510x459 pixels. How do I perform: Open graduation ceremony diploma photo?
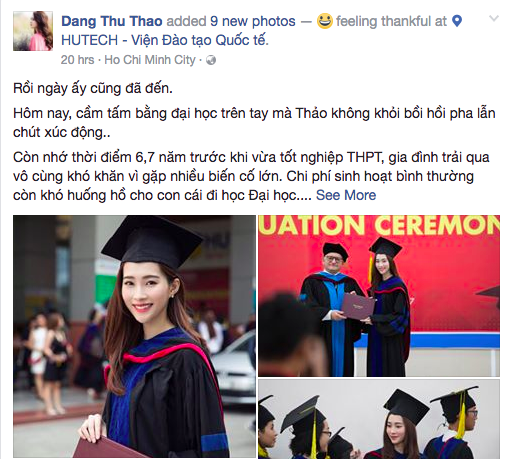tap(379, 296)
